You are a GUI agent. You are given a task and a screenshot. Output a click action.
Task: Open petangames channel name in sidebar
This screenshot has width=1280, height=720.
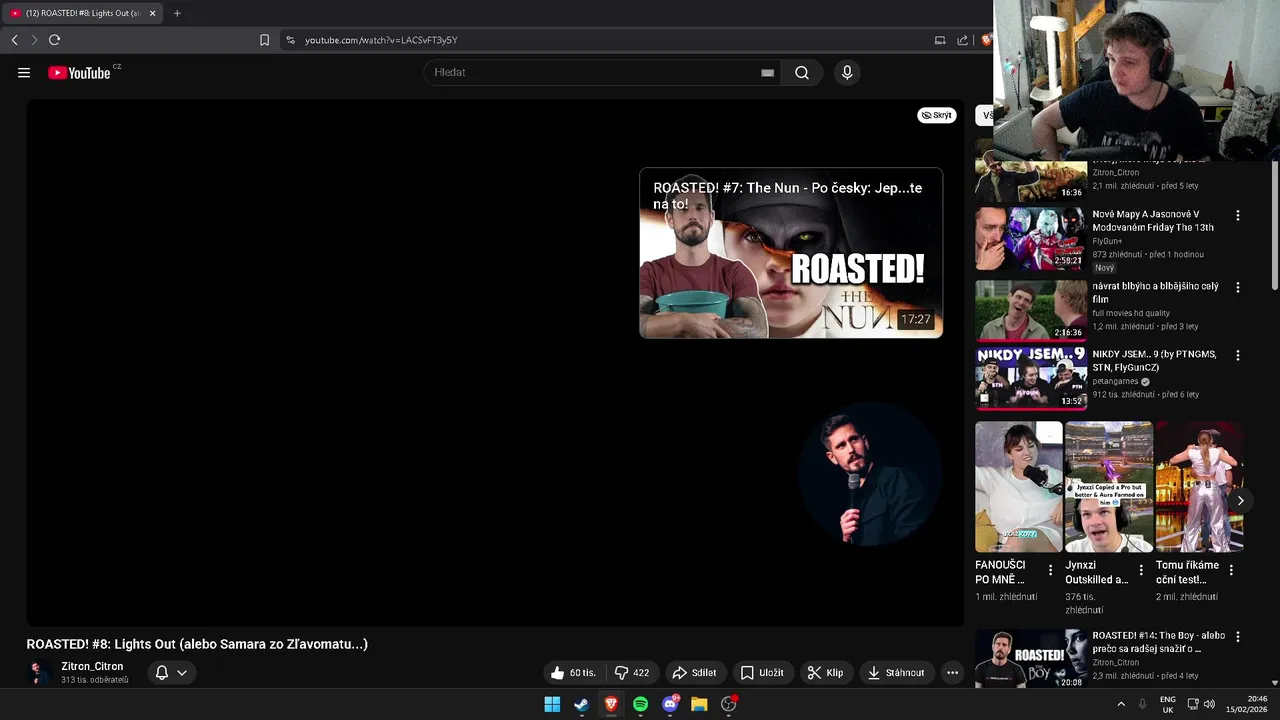[x=1116, y=382]
